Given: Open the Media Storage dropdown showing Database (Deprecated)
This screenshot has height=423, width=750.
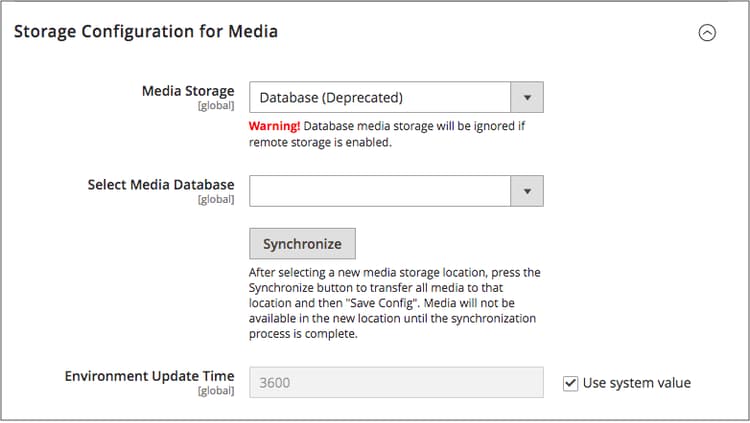Looking at the screenshot, I should [x=380, y=97].
